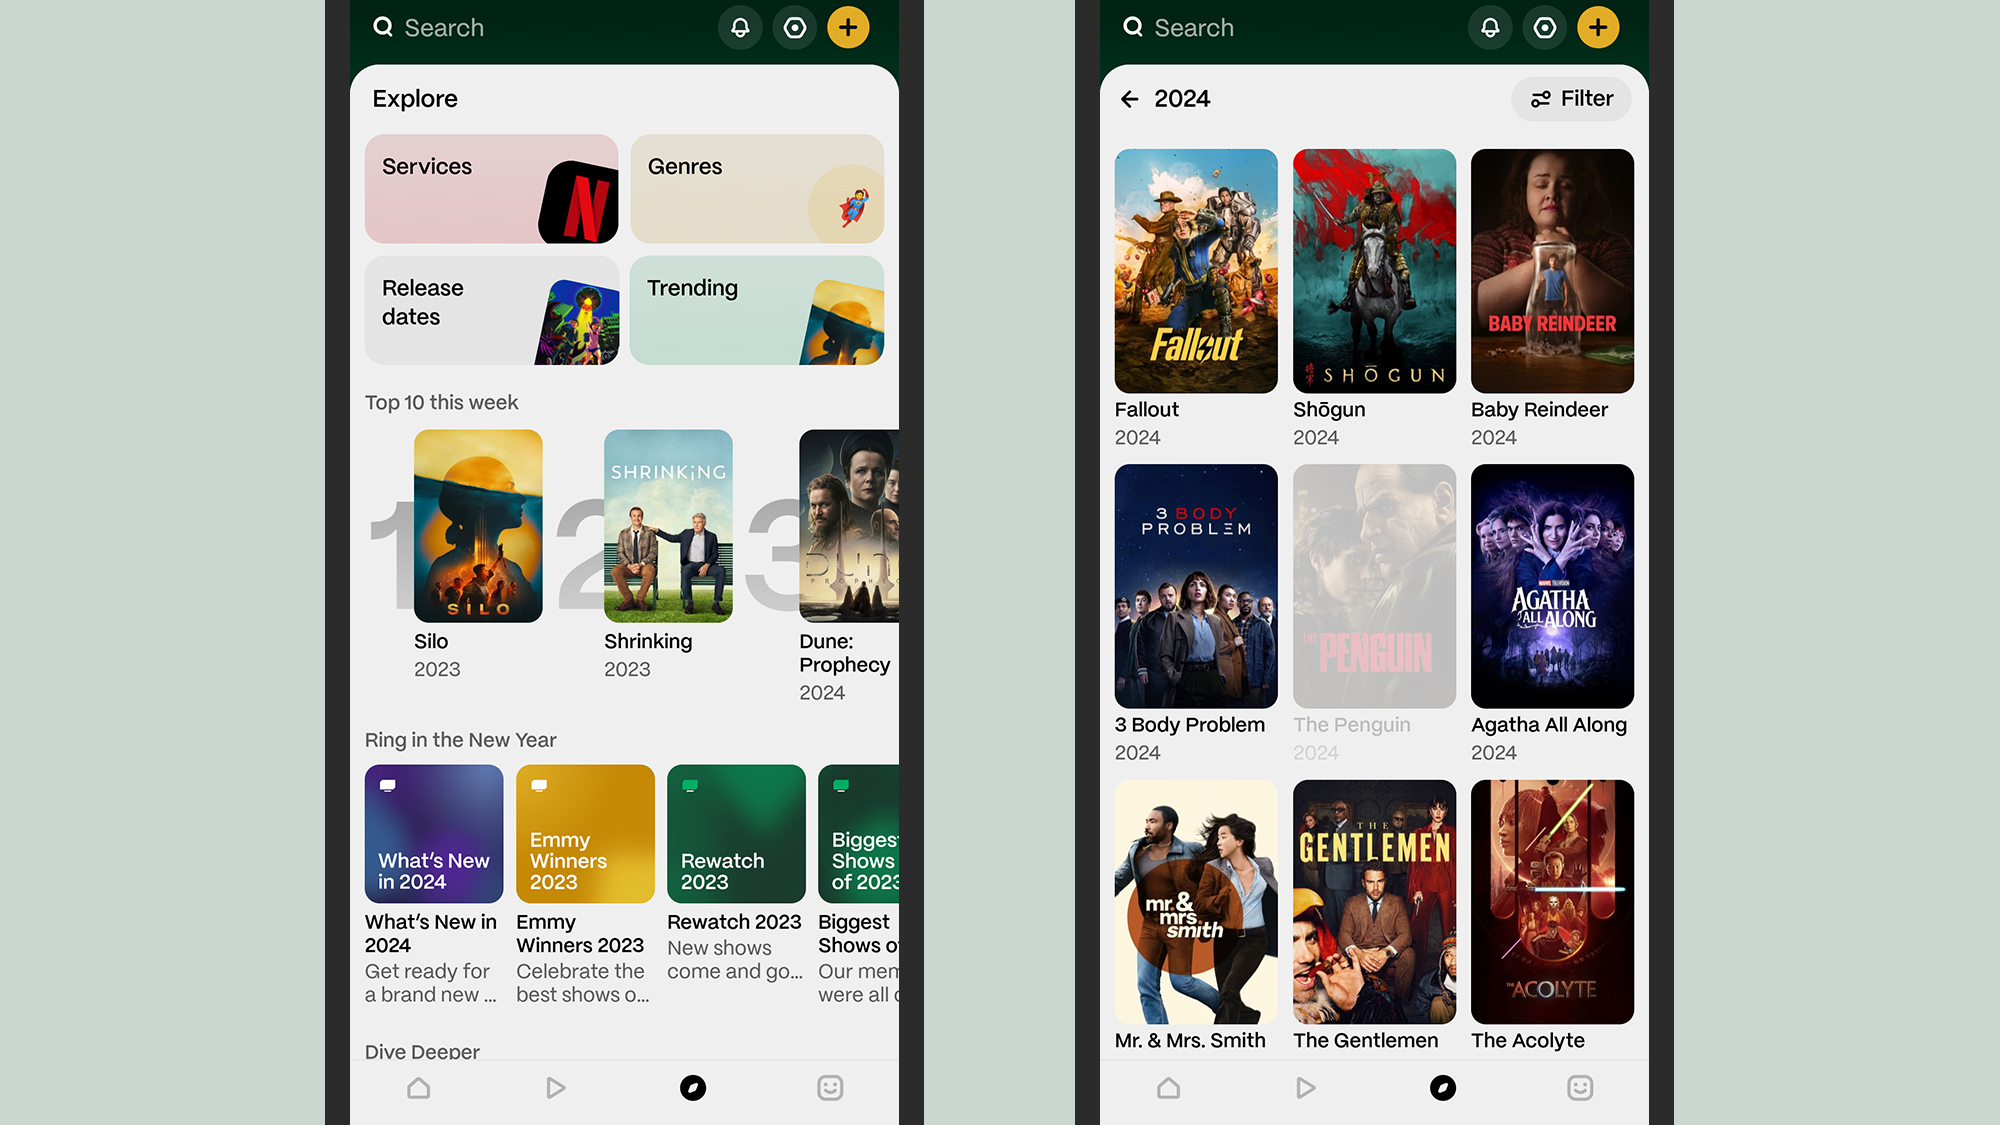This screenshot has width=2000, height=1125.
Task: Open Baby Reindeer show page
Action: click(1552, 271)
